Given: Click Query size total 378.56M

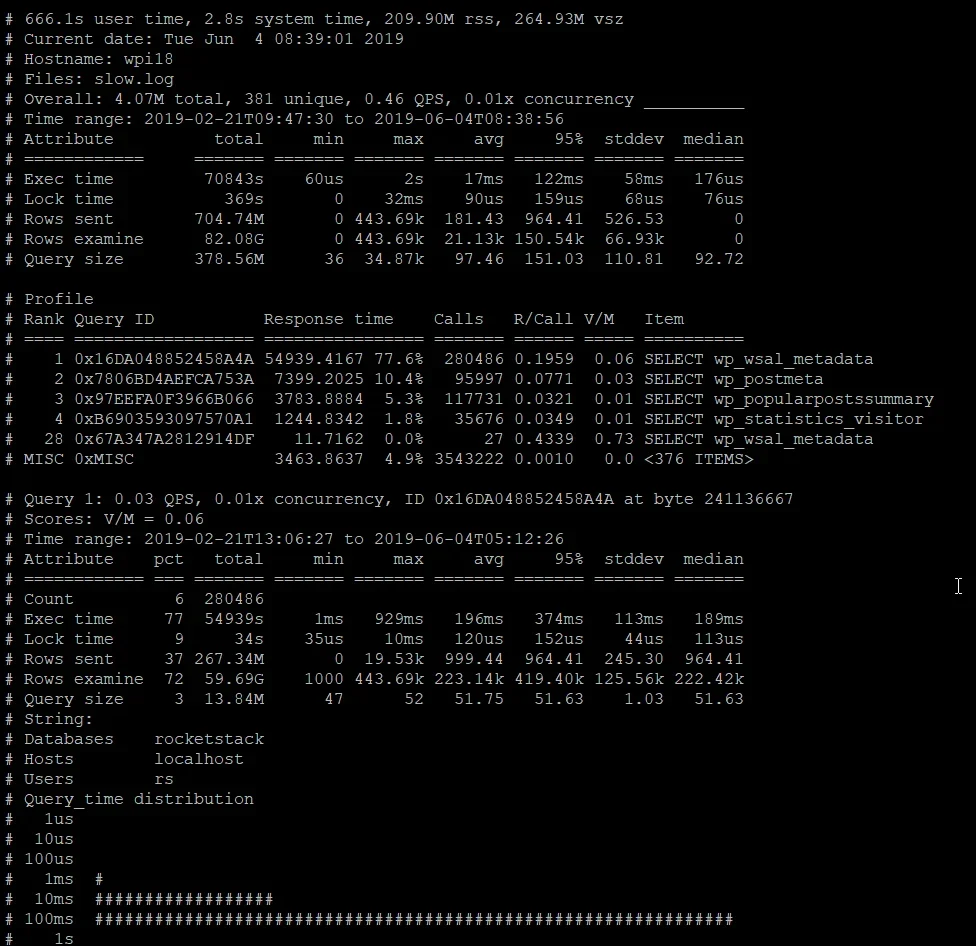Looking at the screenshot, I should point(229,259).
